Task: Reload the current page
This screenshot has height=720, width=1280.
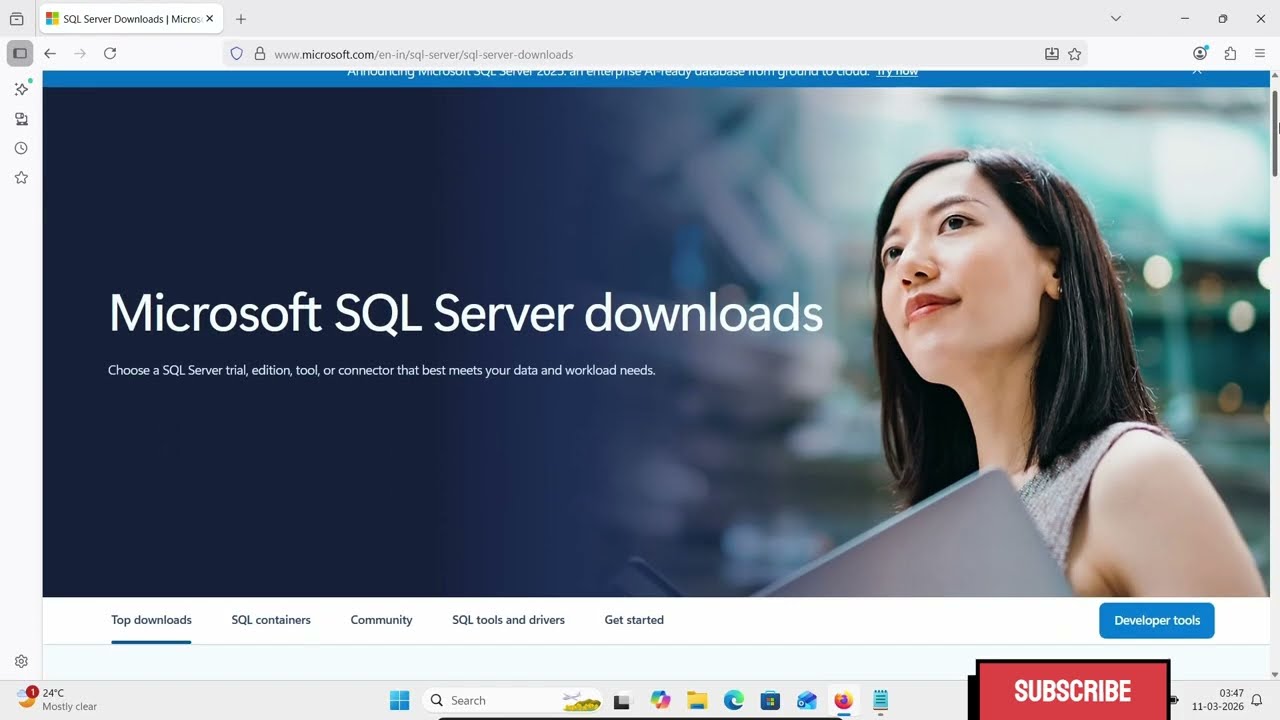Action: click(x=110, y=54)
